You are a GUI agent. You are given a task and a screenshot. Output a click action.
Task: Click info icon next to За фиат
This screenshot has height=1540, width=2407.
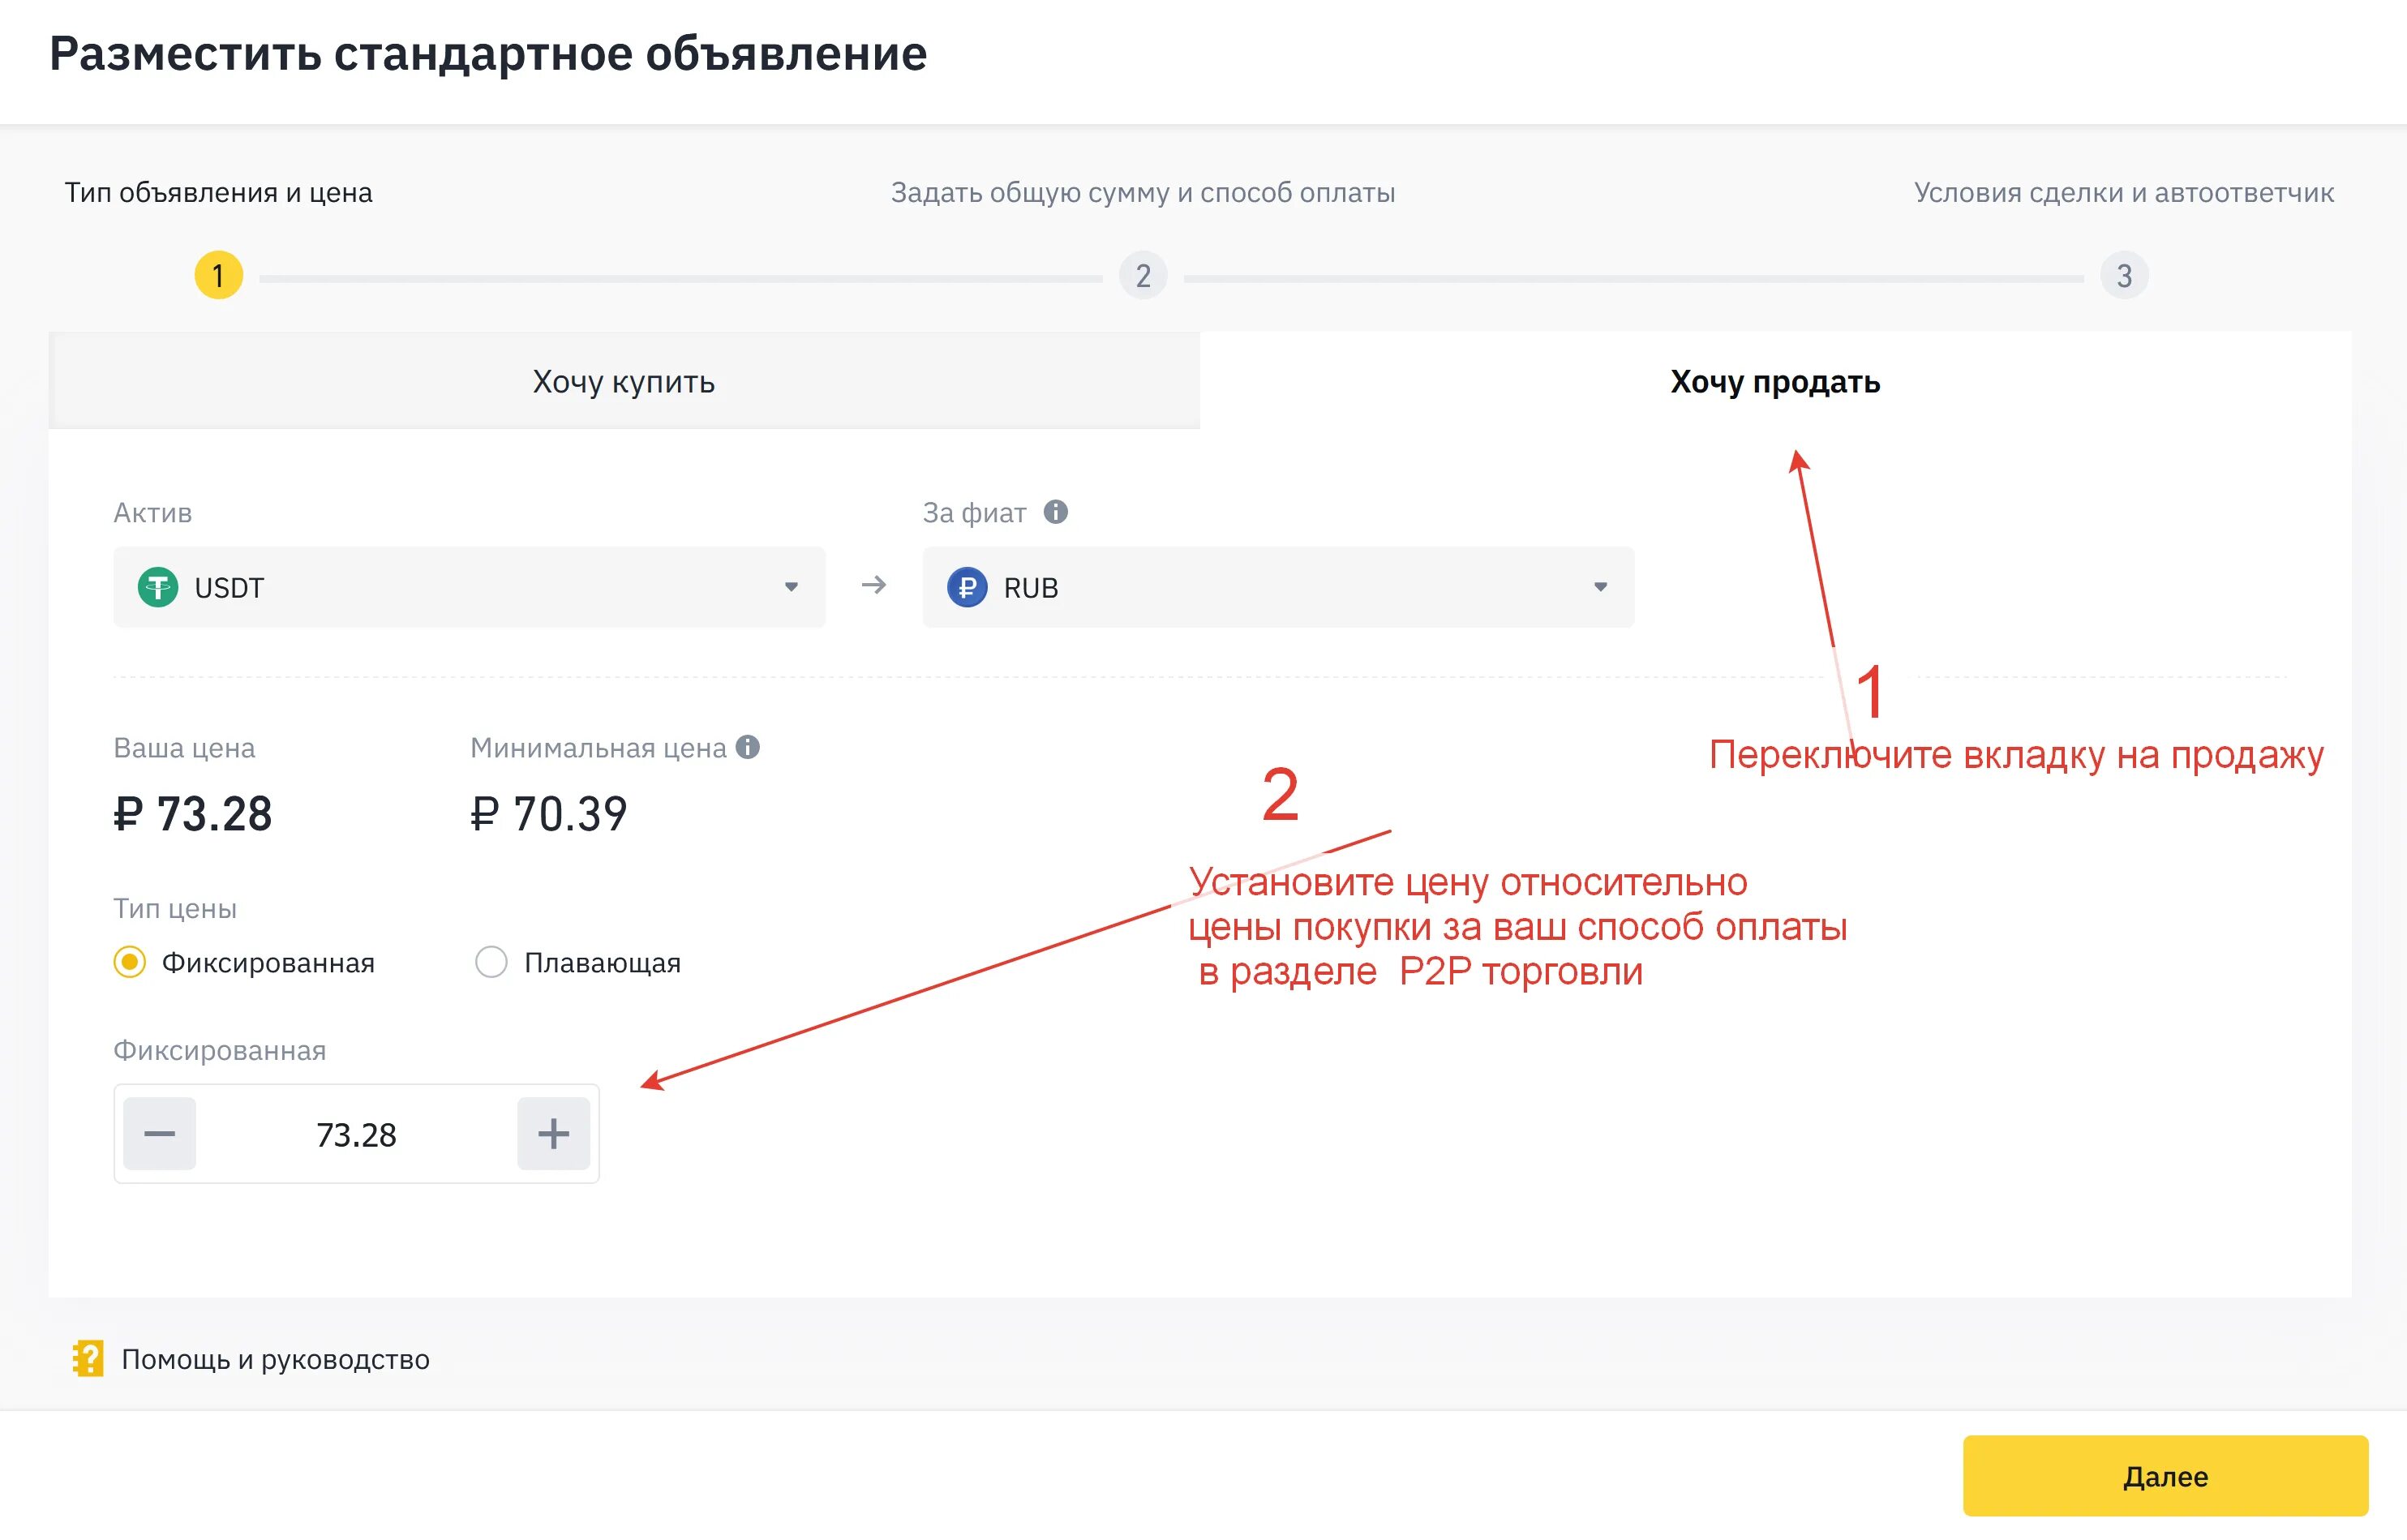tap(1055, 512)
